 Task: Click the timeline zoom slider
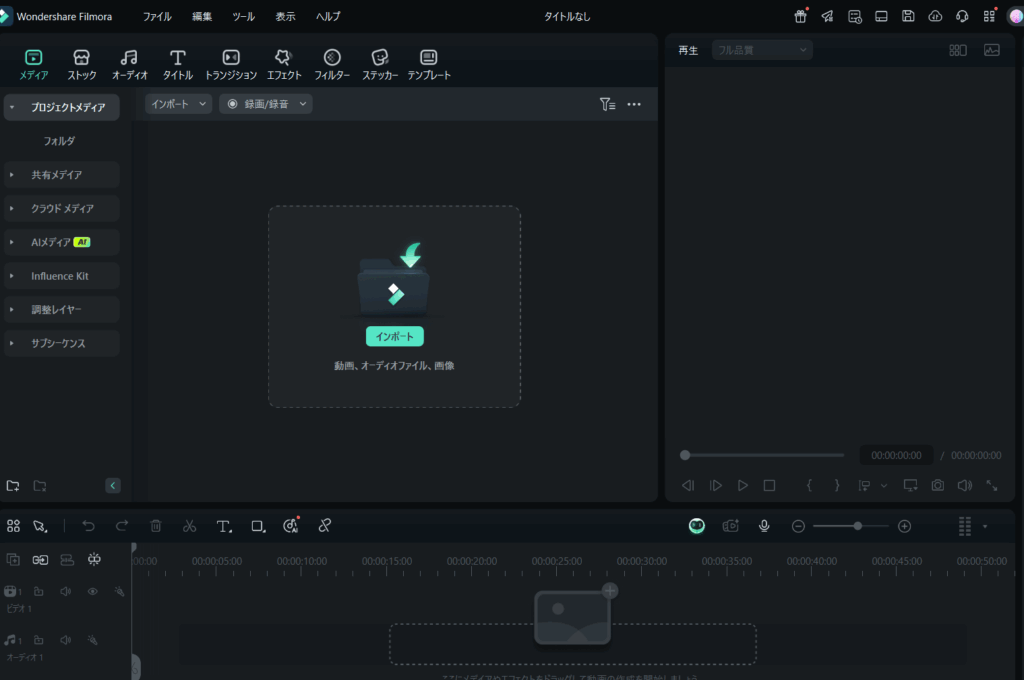click(851, 526)
